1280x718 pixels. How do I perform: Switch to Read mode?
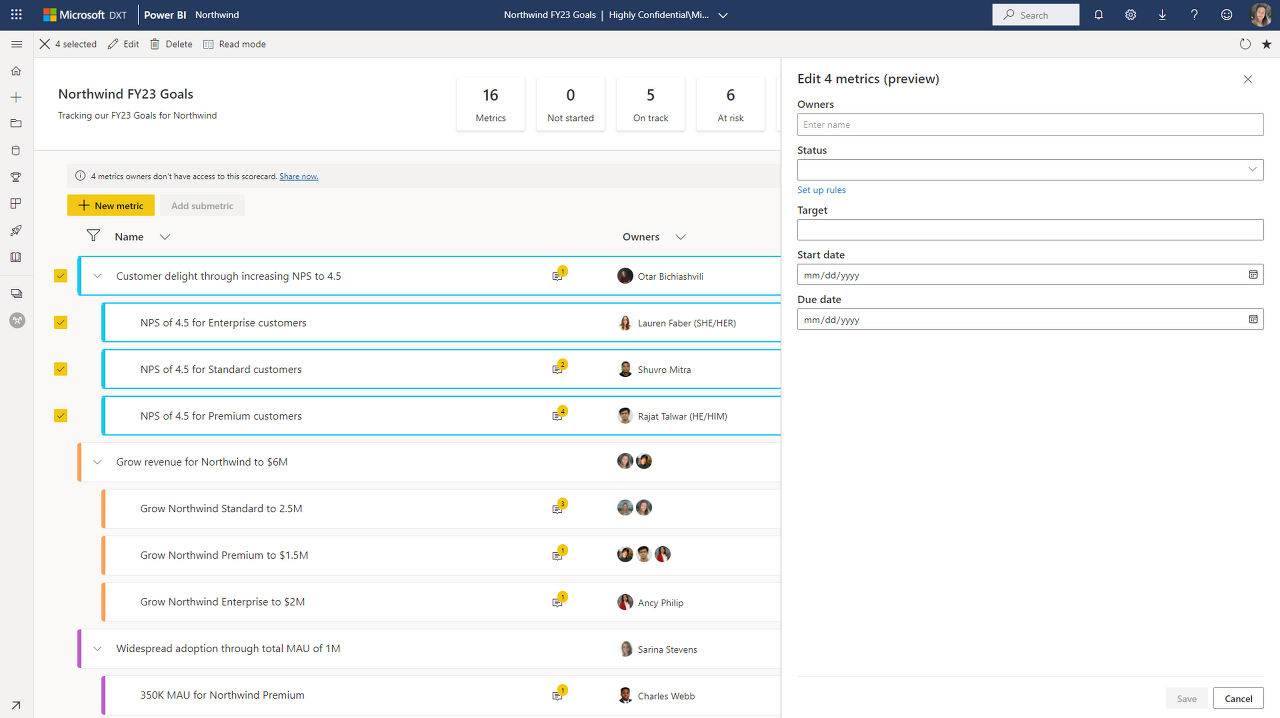coord(234,44)
